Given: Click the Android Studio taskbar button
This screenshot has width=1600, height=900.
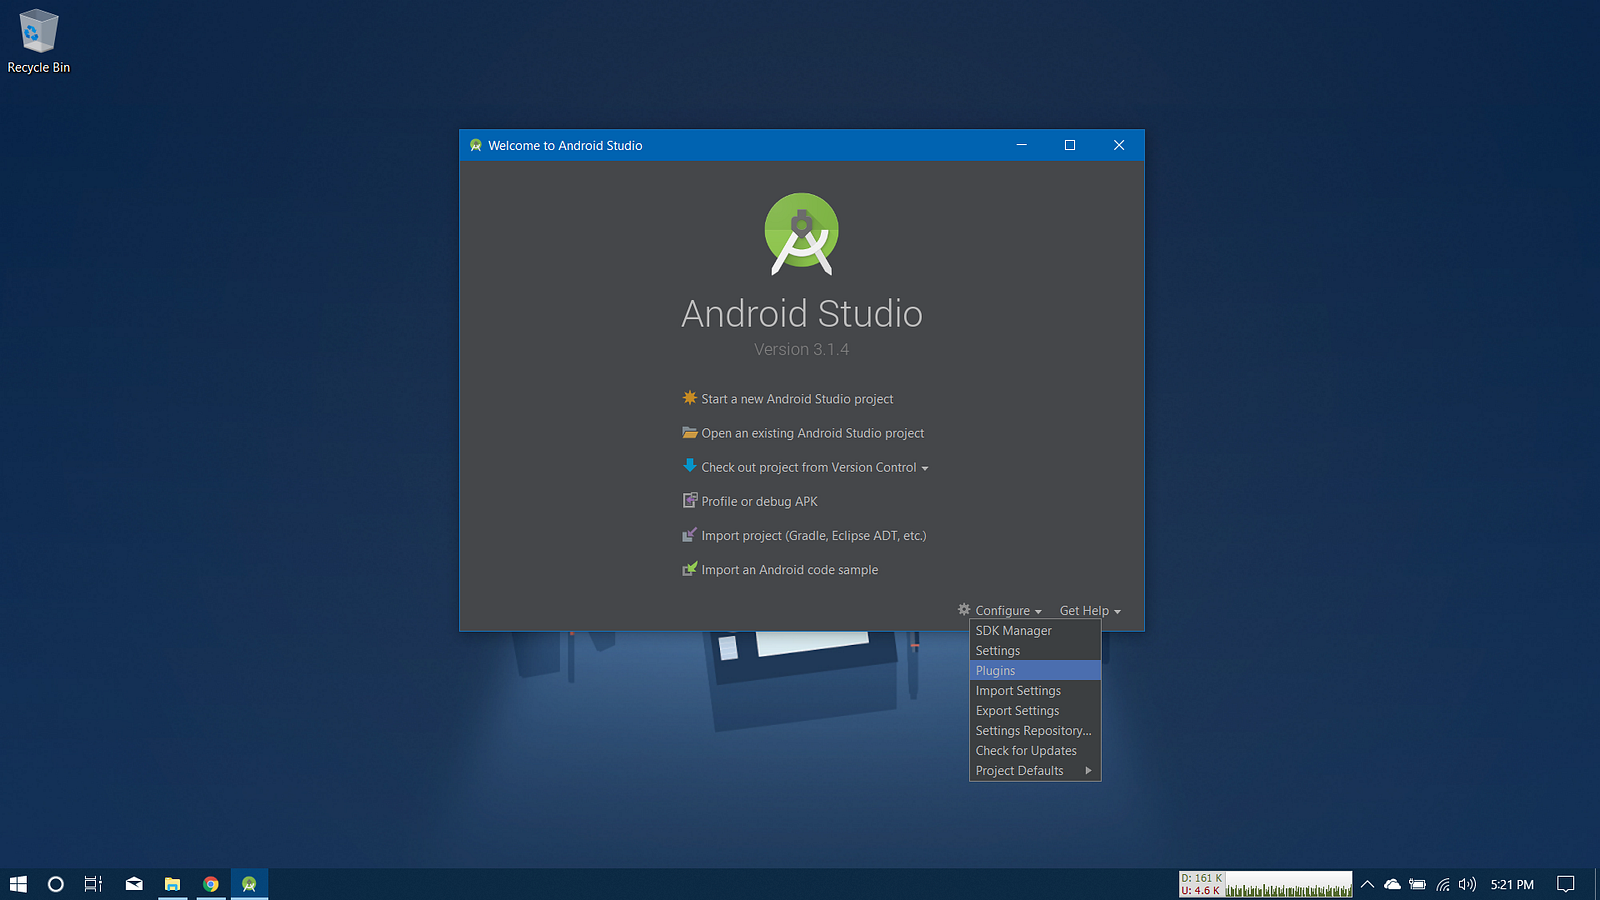Looking at the screenshot, I should tap(249, 884).
